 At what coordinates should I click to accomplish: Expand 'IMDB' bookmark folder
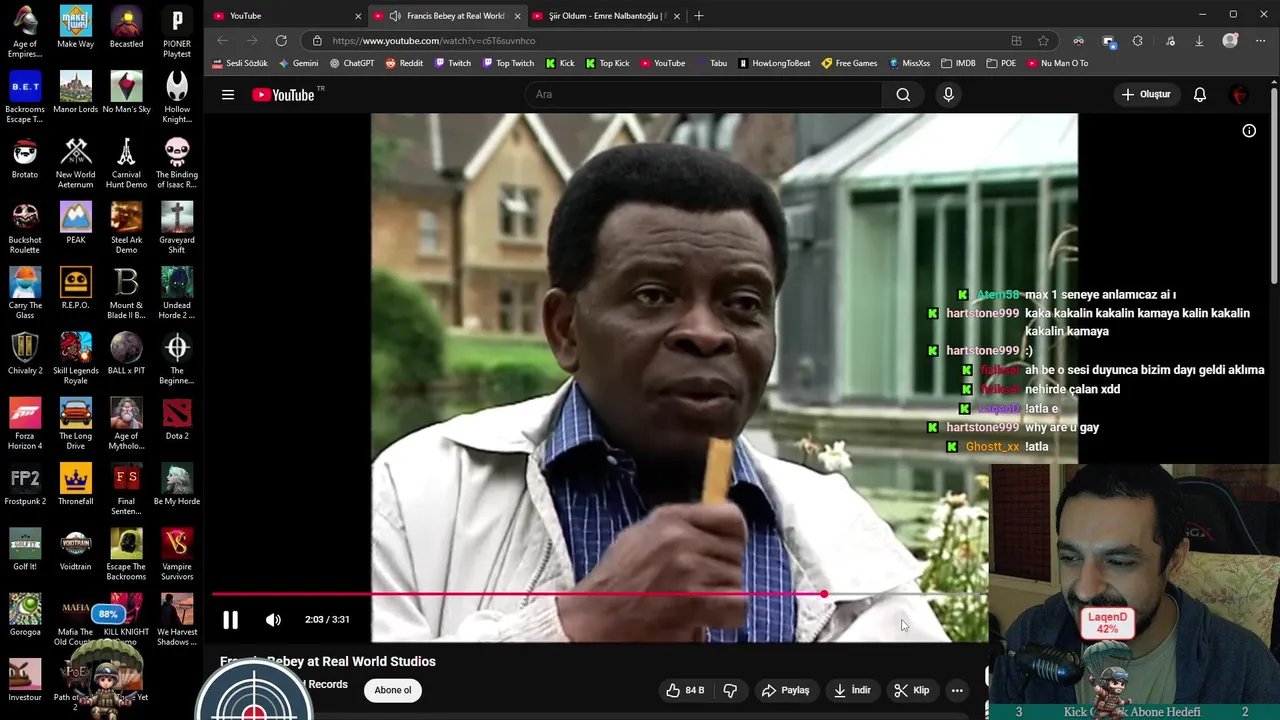pos(958,63)
